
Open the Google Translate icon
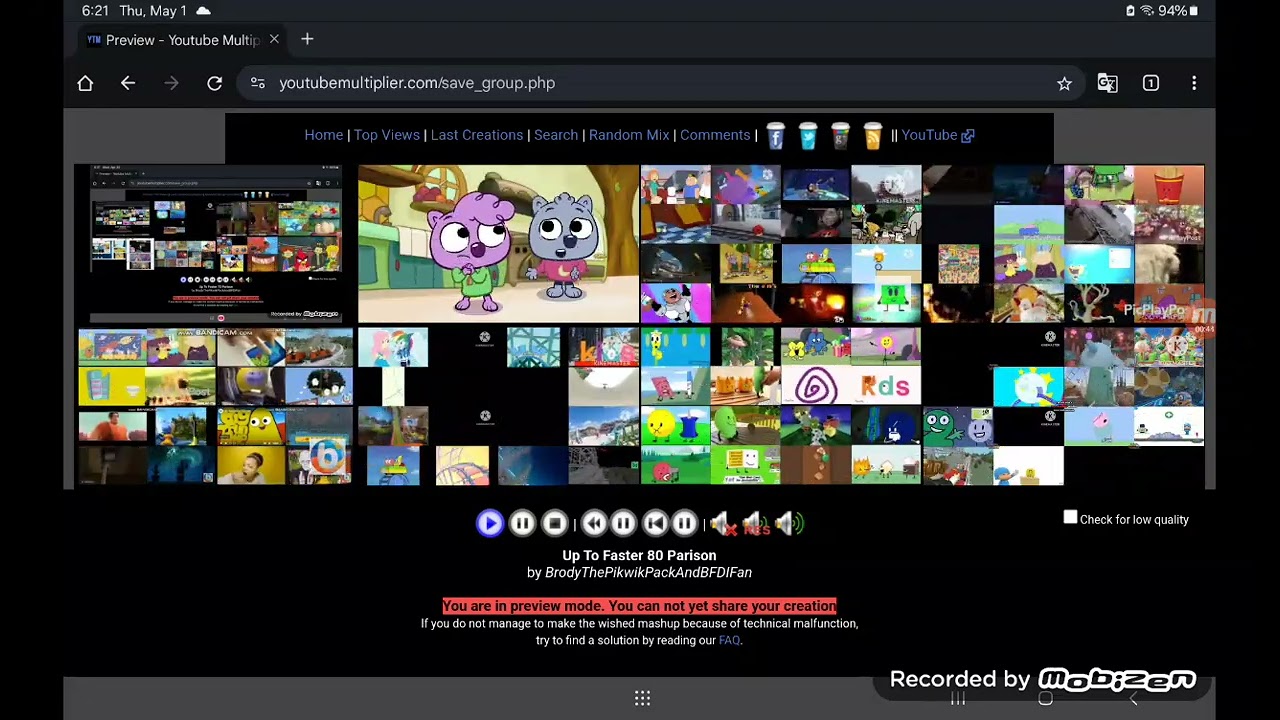(x=1107, y=83)
